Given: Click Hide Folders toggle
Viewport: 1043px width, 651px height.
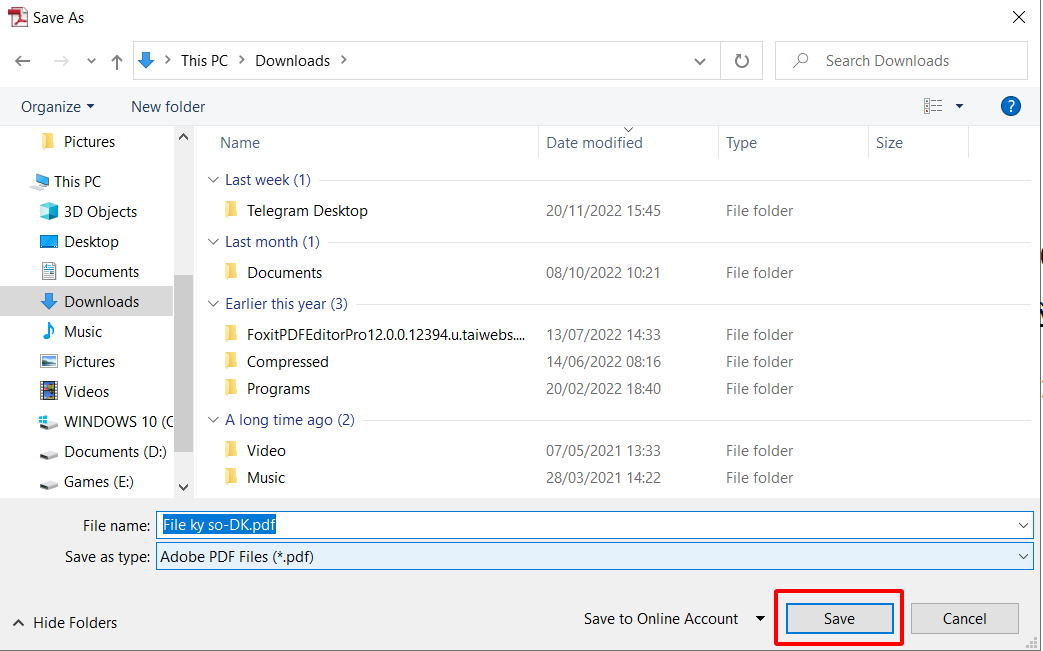Looking at the screenshot, I should pyautogui.click(x=65, y=622).
